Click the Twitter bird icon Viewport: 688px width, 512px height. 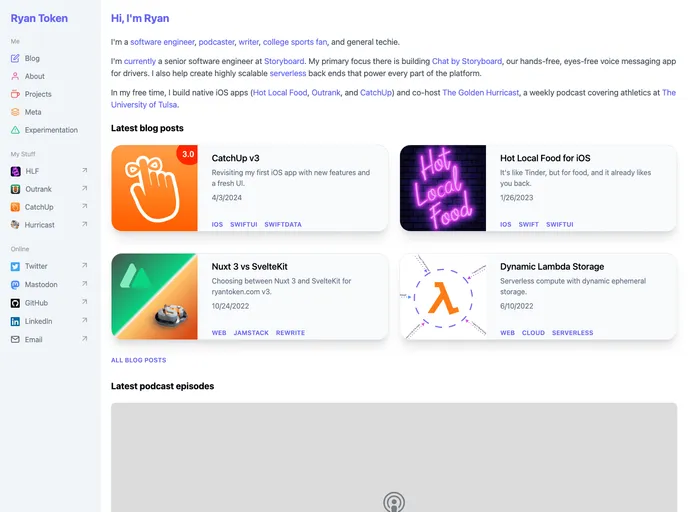15,266
